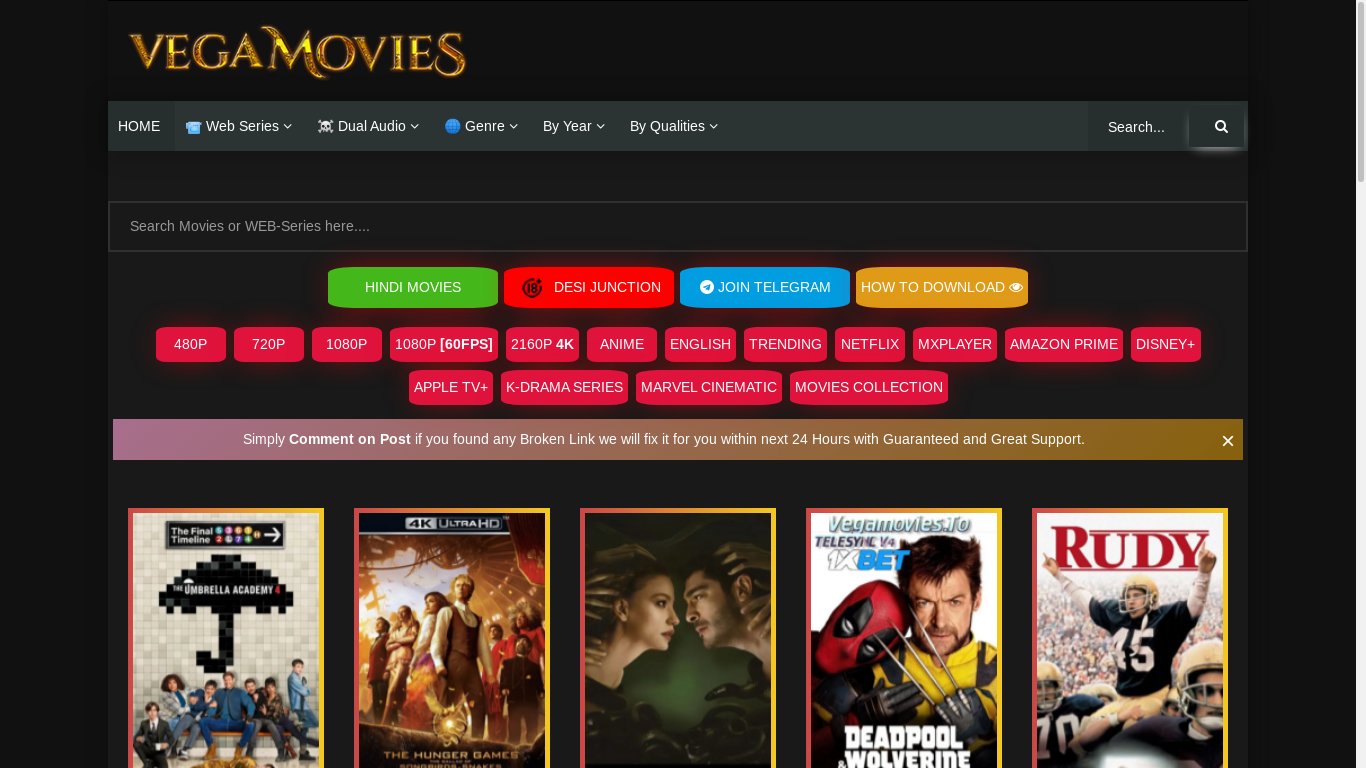The image size is (1366, 768).
Task: Click the search magnifier icon button
Action: tap(1221, 126)
